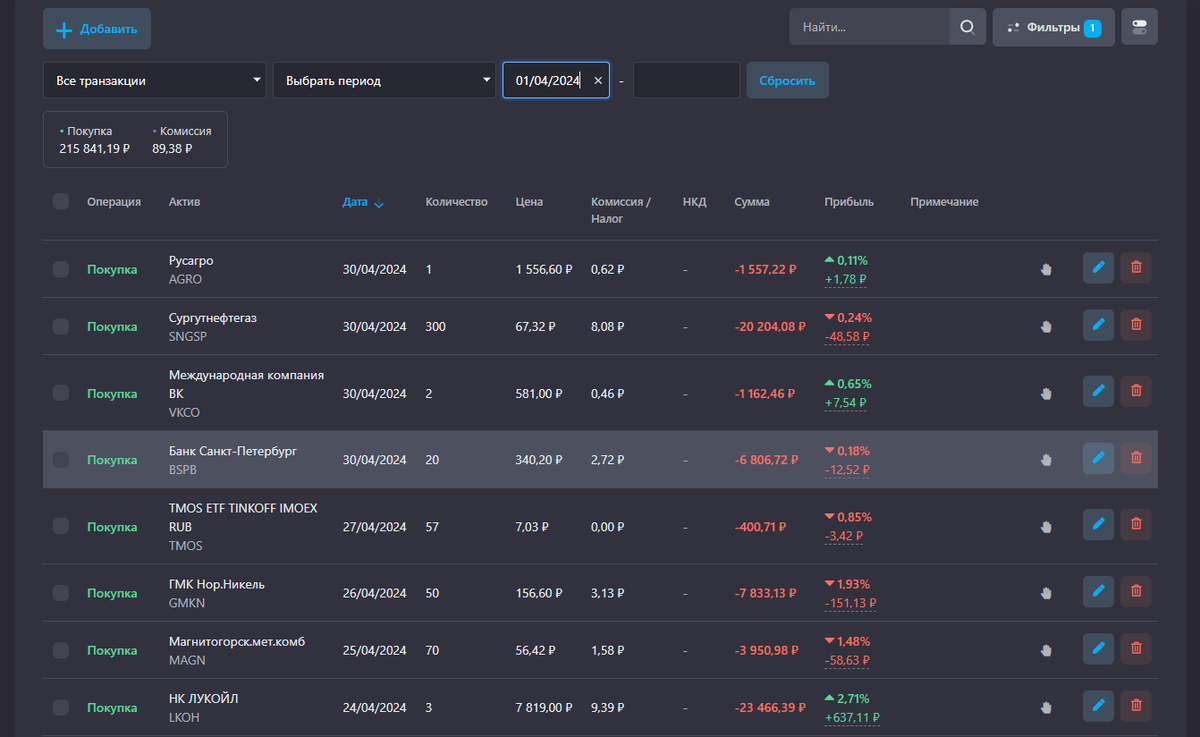1200x737 pixels.
Task: Delete the Банк Санкт-Петербург transaction
Action: (x=1136, y=458)
